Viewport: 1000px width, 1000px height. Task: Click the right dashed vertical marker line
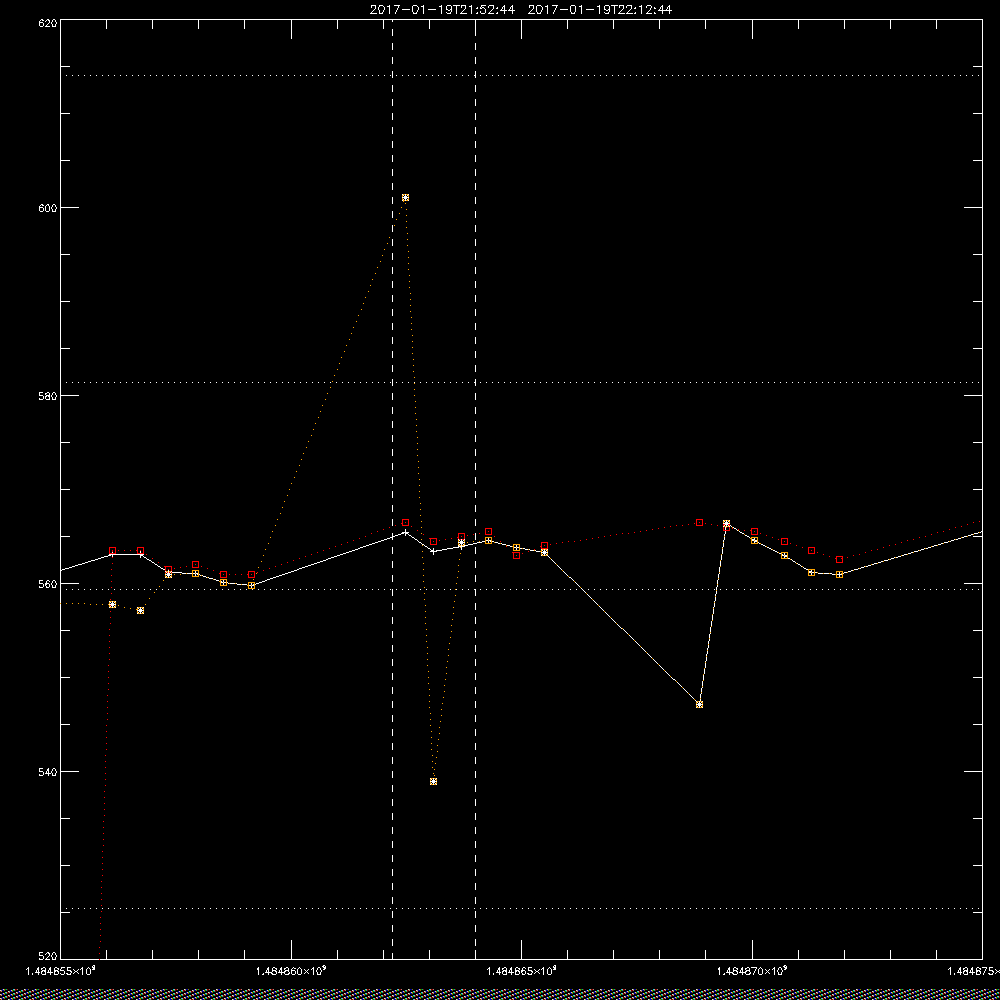click(476, 488)
